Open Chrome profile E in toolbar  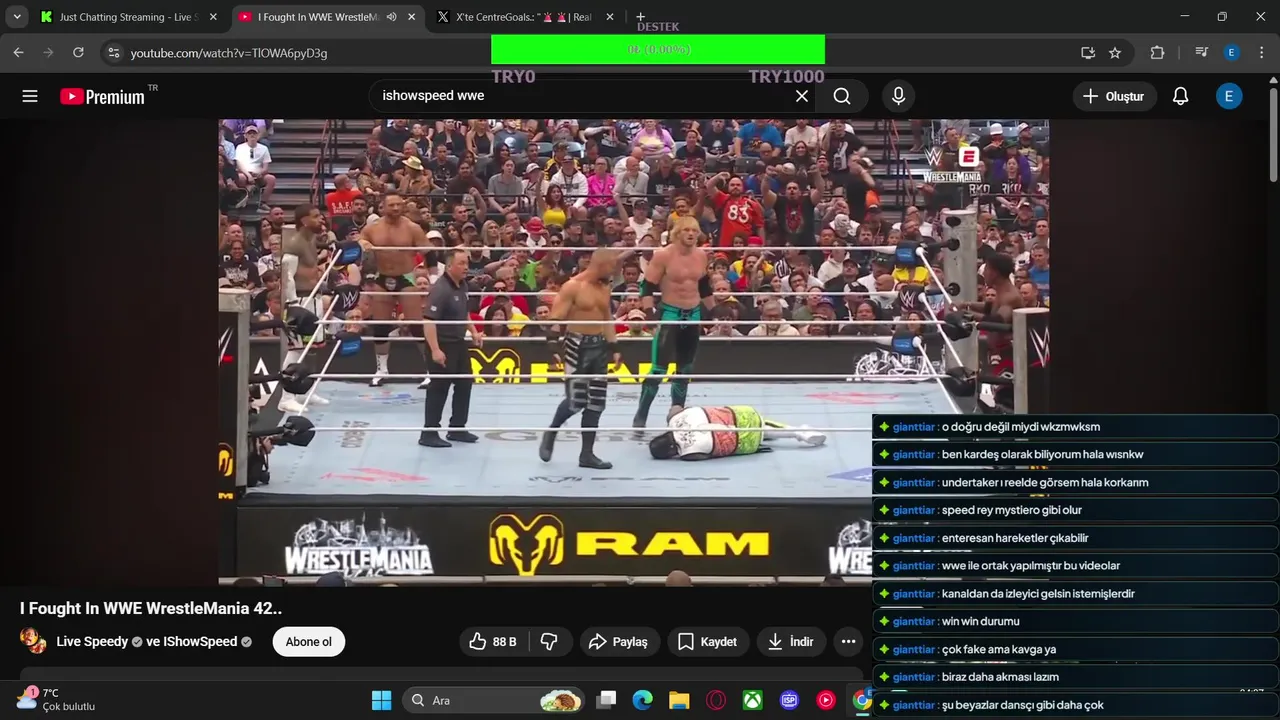pos(1231,52)
